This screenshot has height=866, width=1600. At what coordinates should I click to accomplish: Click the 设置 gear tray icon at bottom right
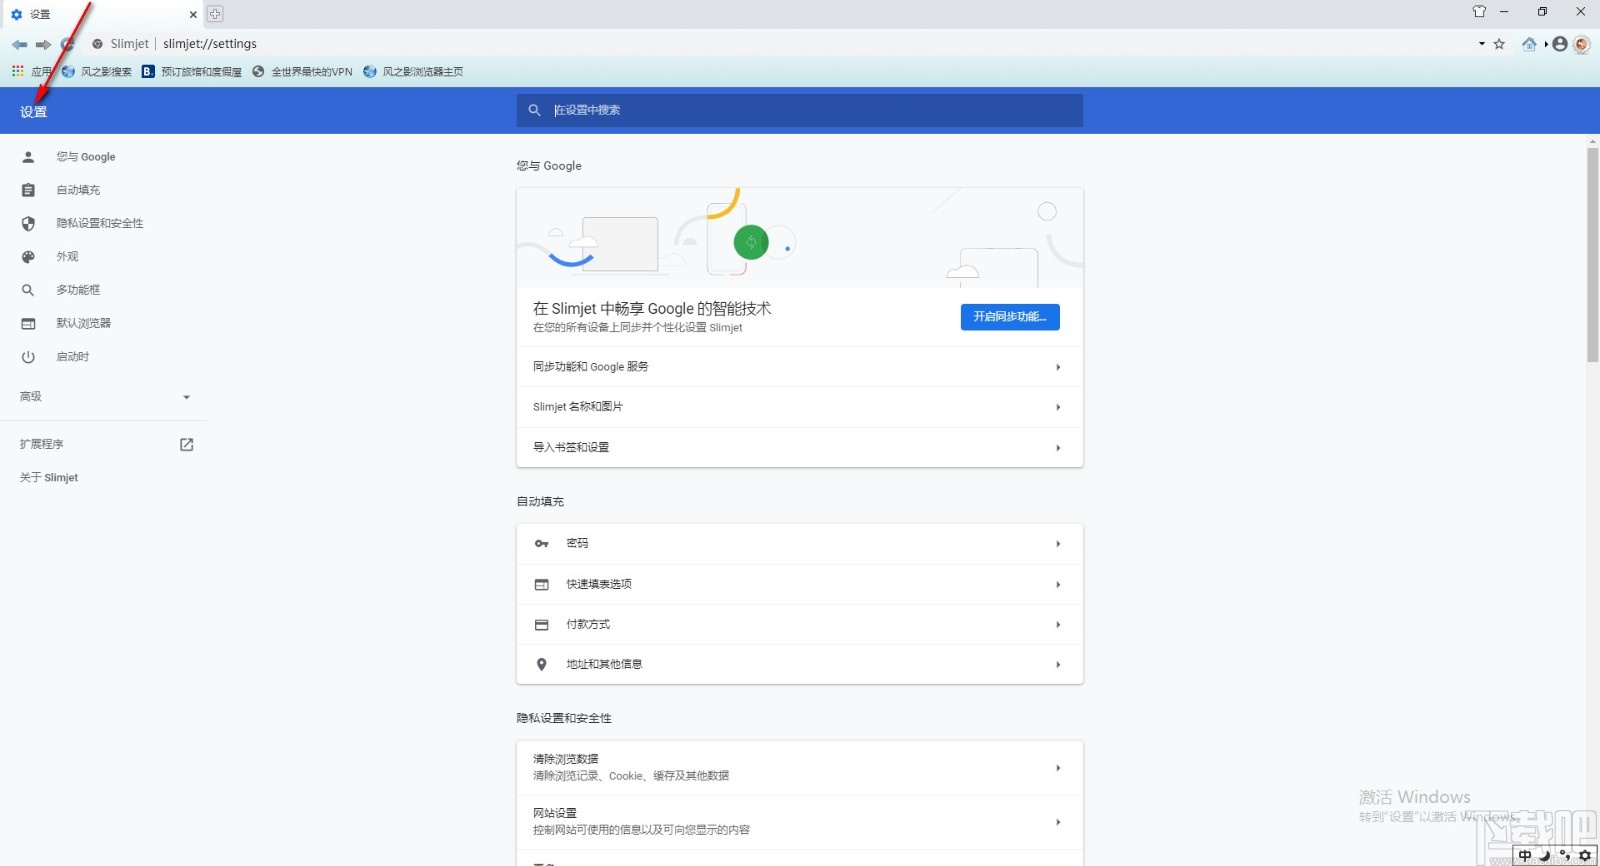coord(1585,856)
